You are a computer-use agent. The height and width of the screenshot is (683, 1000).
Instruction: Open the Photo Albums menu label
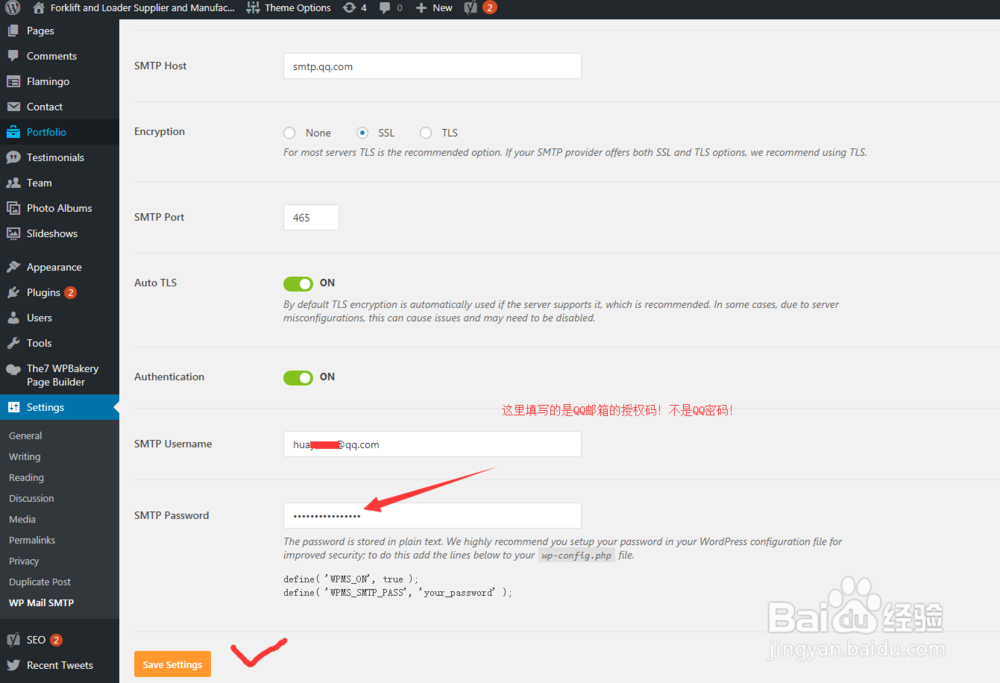point(59,208)
